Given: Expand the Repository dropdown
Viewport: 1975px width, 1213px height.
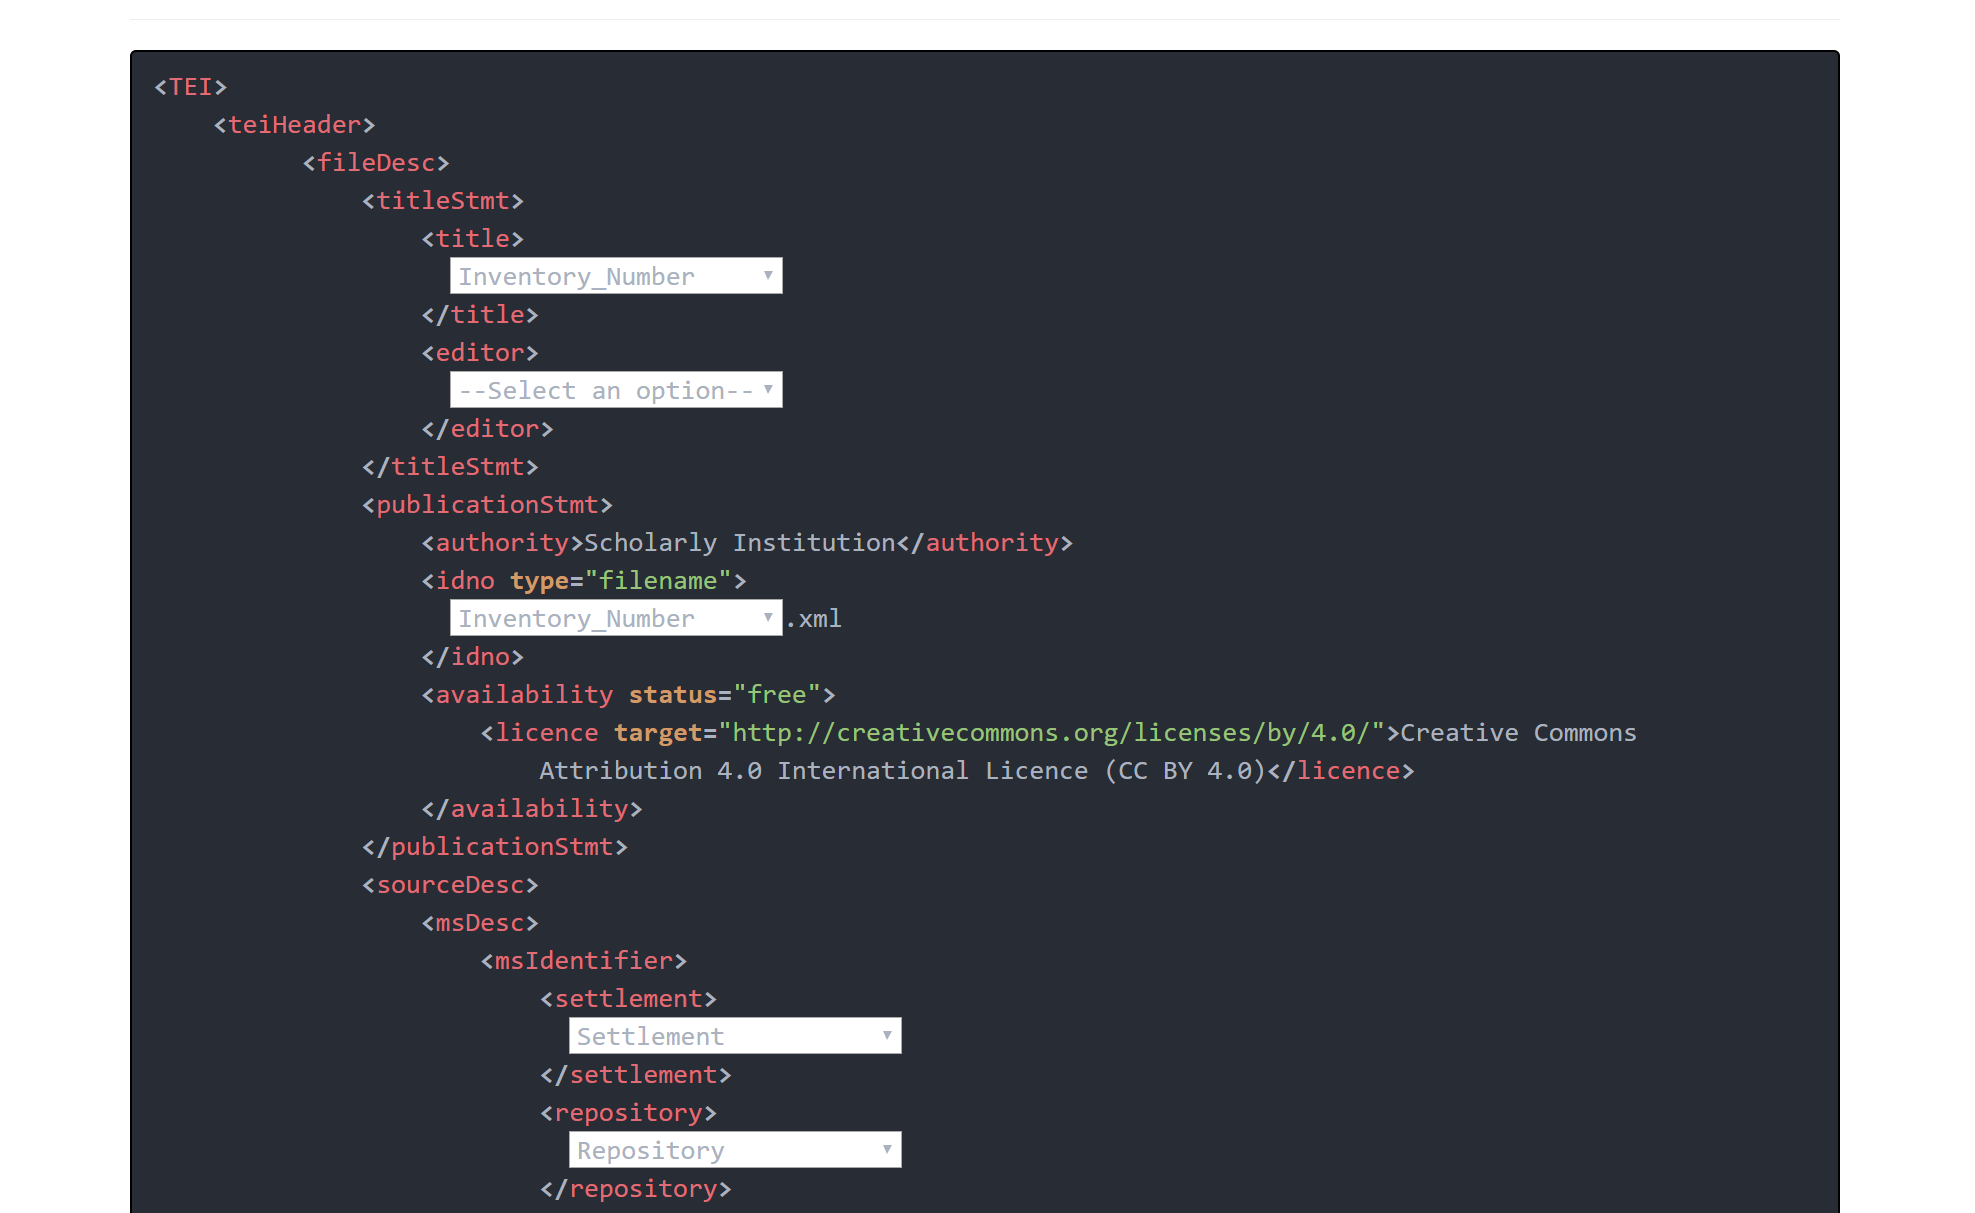Looking at the screenshot, I should coord(734,1150).
